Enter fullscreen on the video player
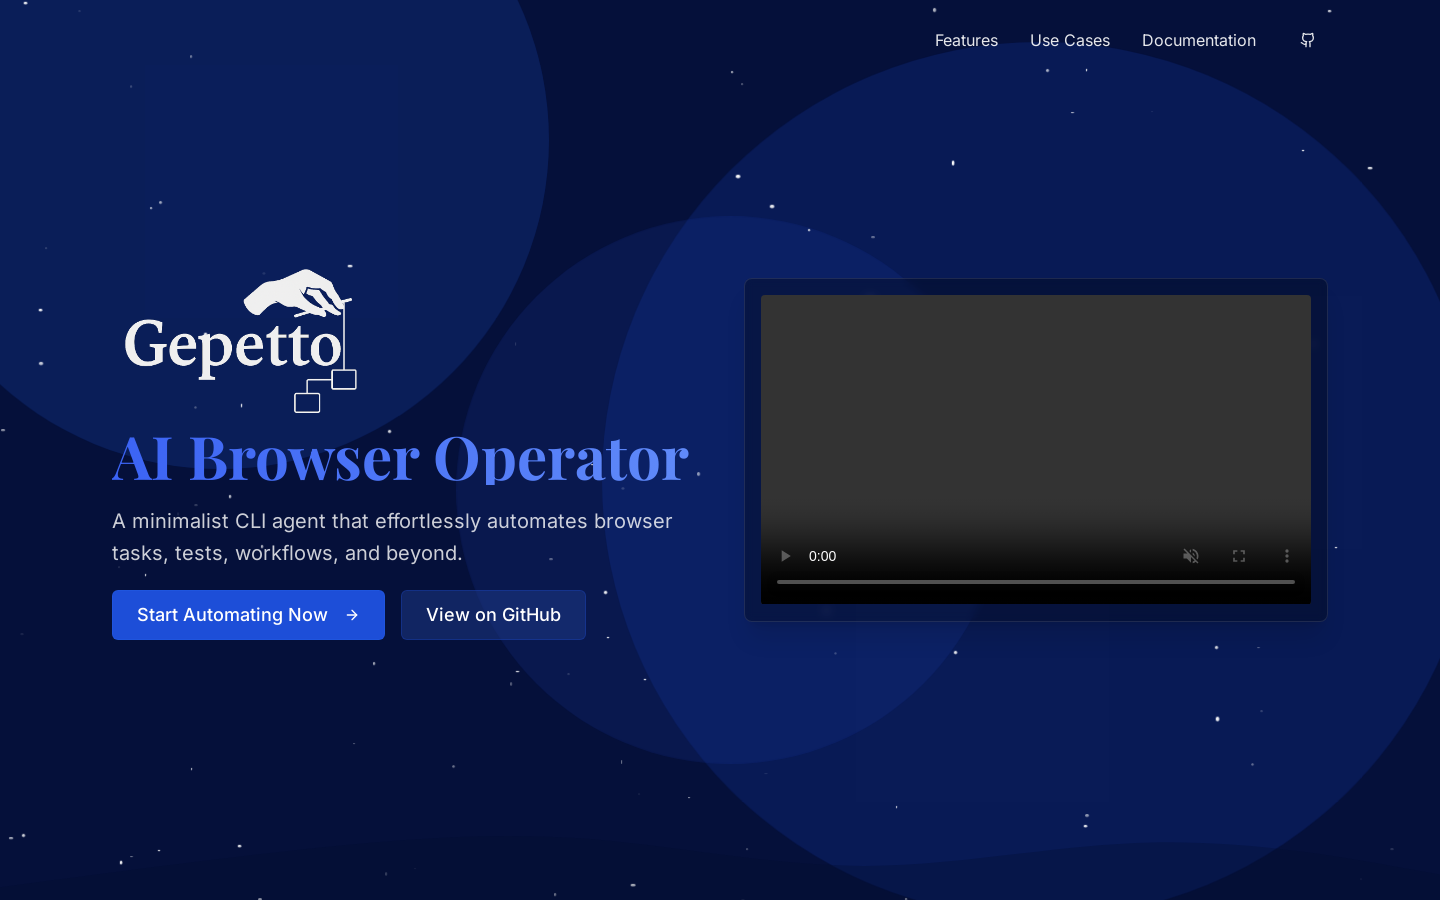 point(1239,556)
